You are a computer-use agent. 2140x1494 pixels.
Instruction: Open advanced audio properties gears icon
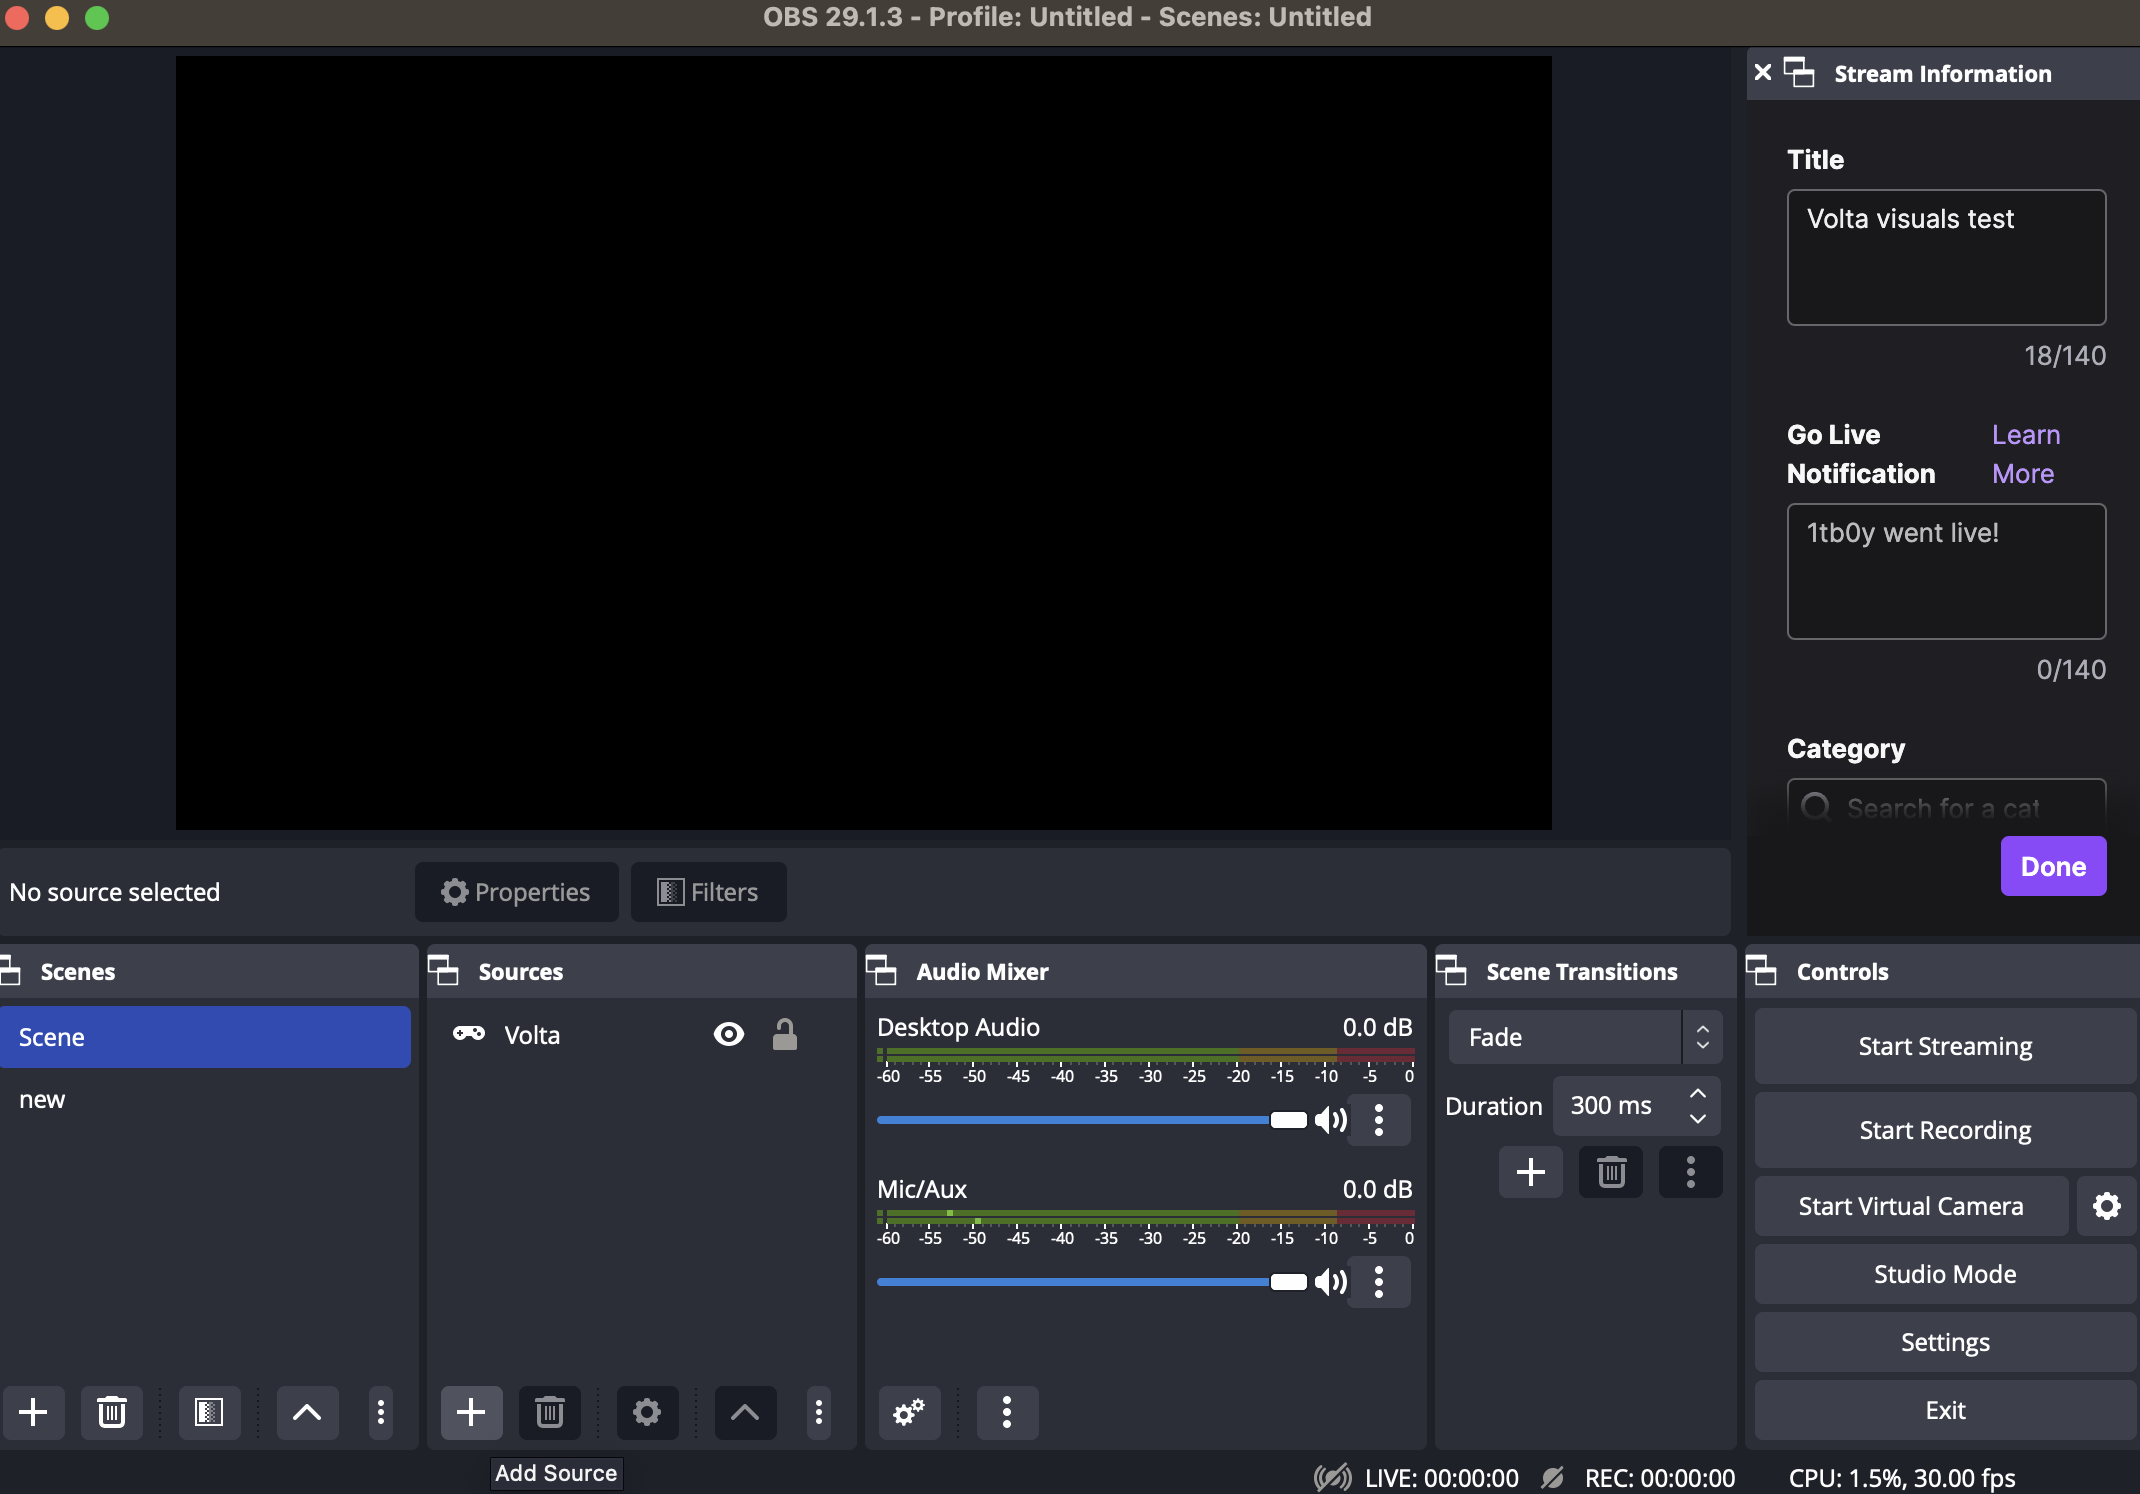point(908,1412)
